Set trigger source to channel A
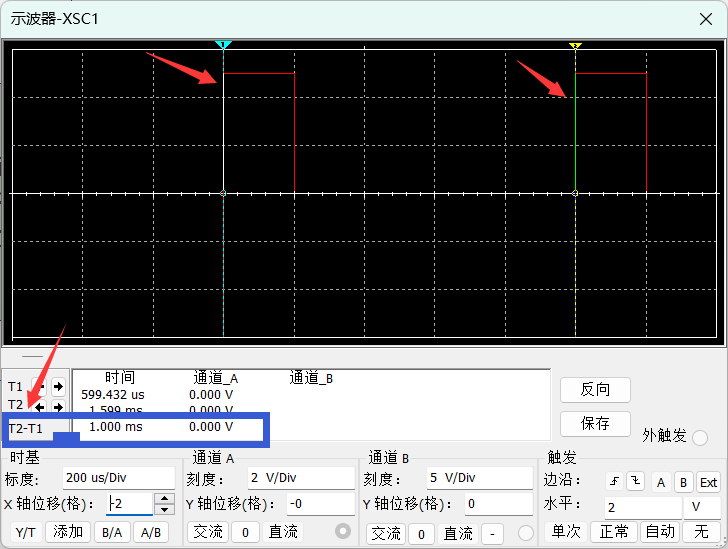Viewport: 728px width, 549px height. [661, 482]
